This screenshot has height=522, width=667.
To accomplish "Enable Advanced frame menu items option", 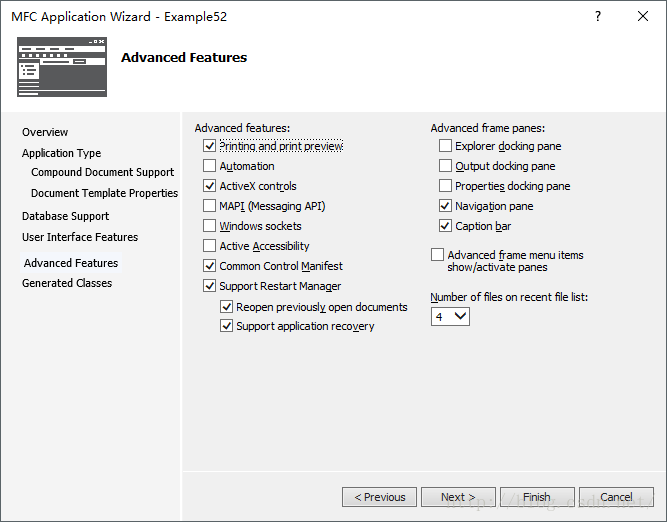I will pyautogui.click(x=437, y=254).
